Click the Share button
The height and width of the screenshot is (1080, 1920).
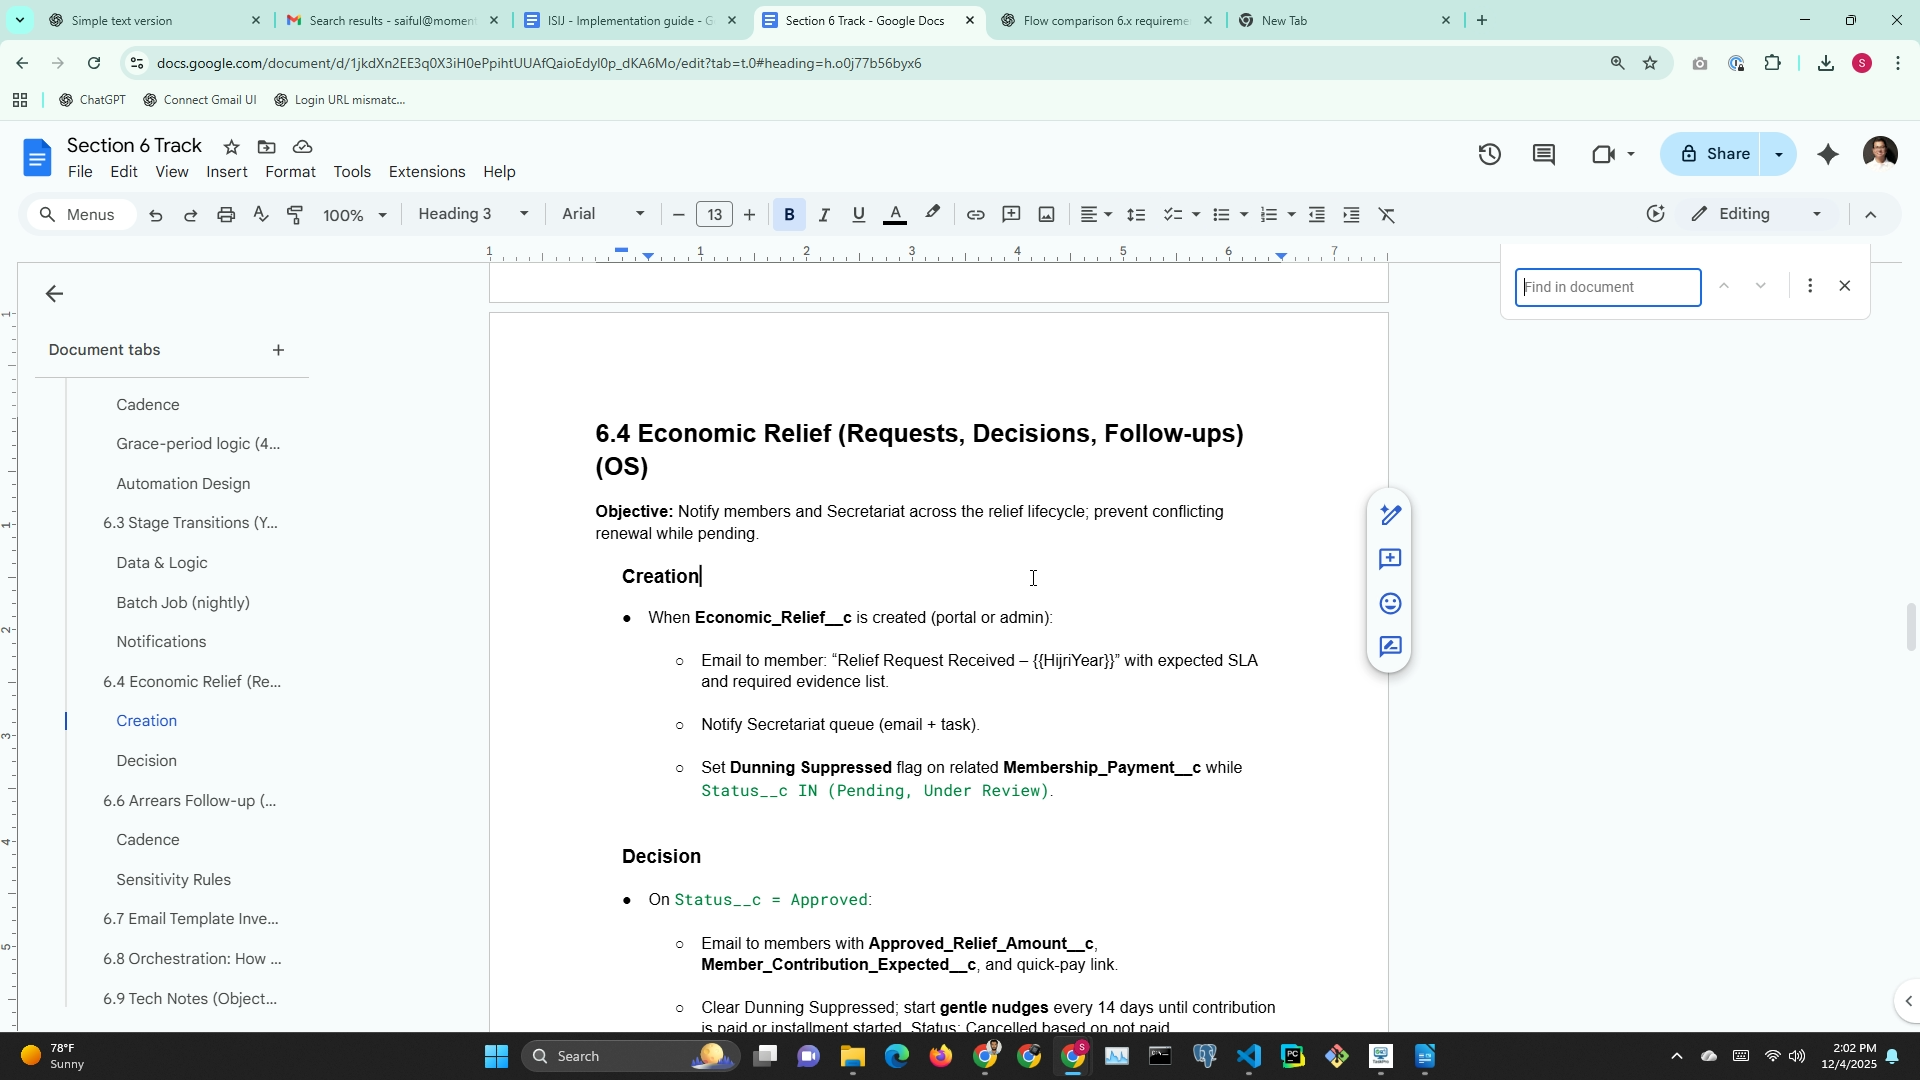pyautogui.click(x=1715, y=154)
